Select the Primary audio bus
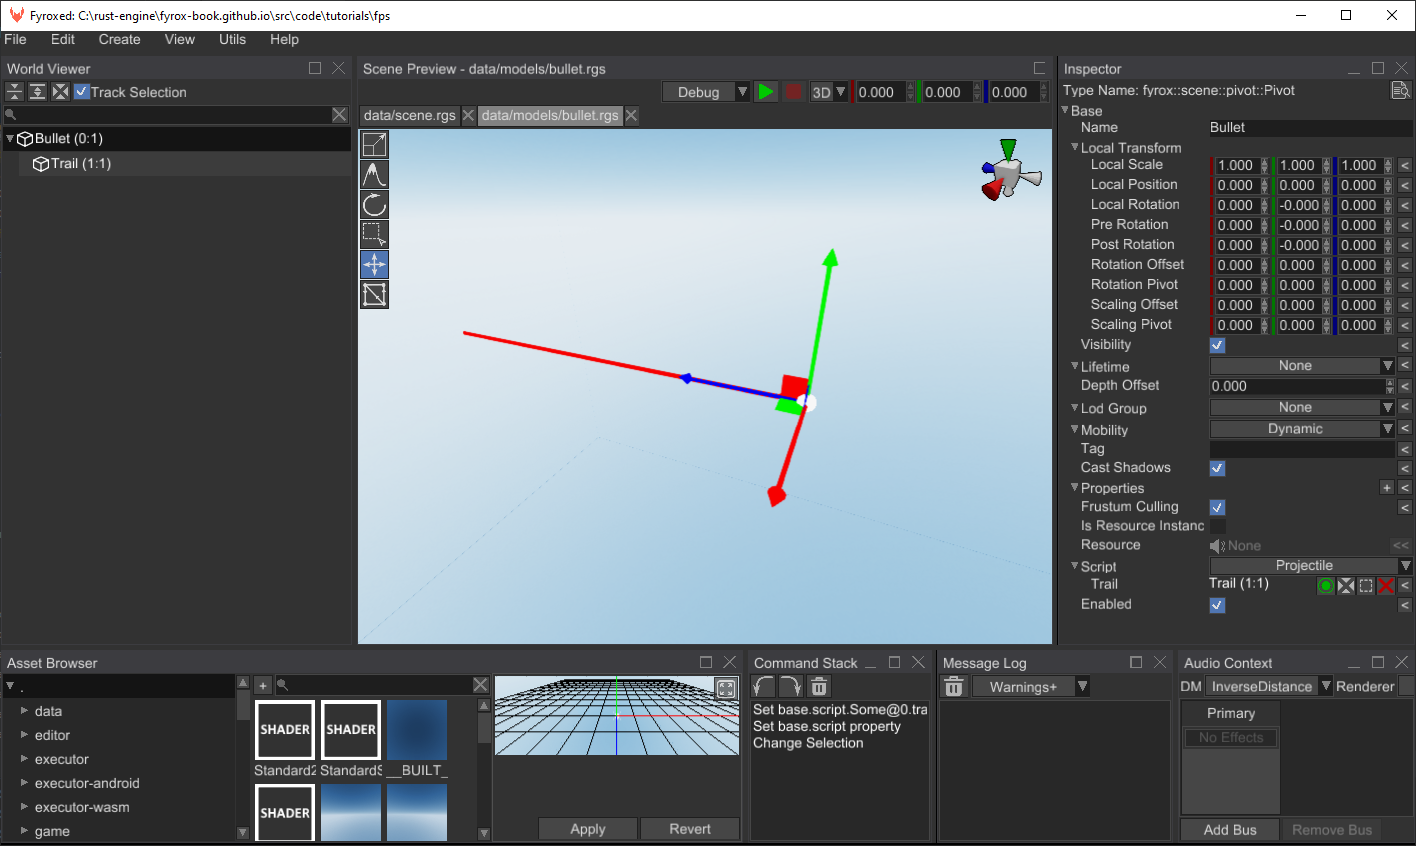The width and height of the screenshot is (1416, 846). tap(1231, 713)
